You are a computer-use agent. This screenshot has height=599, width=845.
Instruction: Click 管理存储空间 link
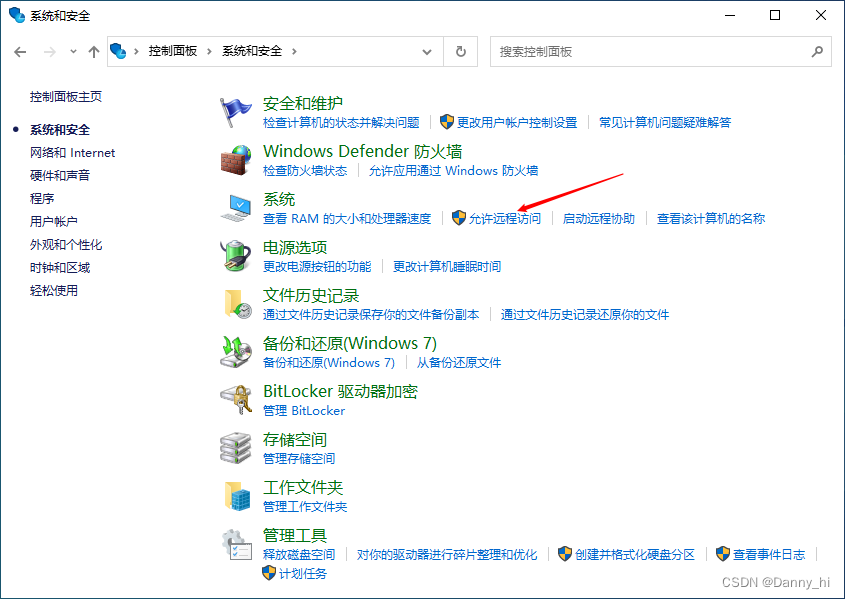point(299,459)
